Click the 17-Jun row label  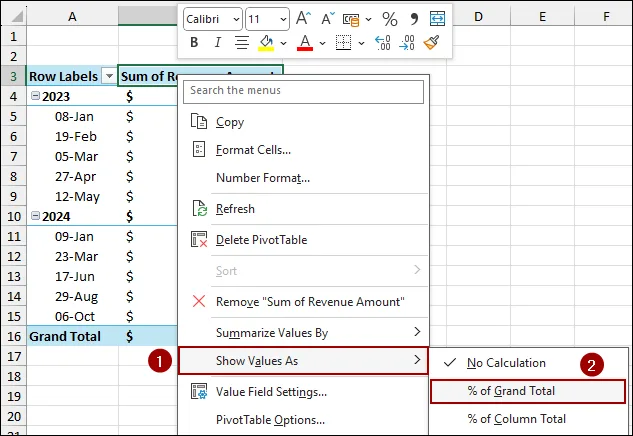(x=75, y=277)
